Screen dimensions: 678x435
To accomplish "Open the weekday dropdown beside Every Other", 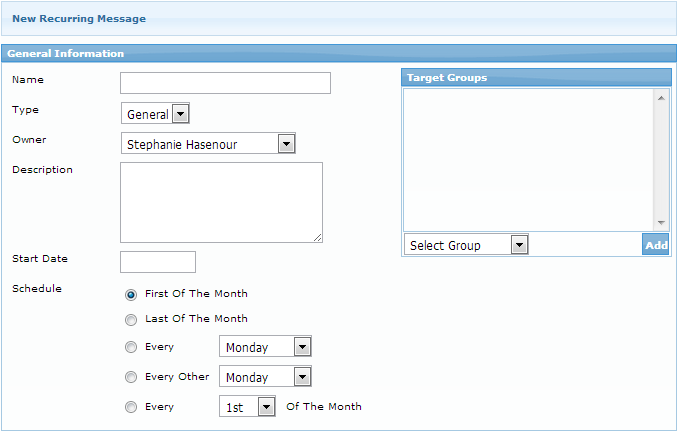I will (265, 377).
